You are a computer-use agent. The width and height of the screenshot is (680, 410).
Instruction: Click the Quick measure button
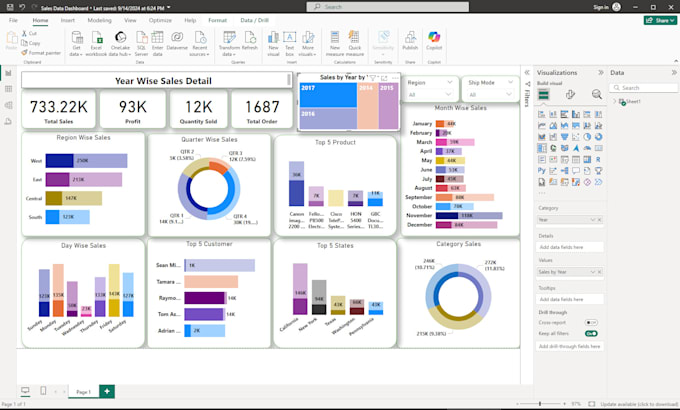(355, 43)
